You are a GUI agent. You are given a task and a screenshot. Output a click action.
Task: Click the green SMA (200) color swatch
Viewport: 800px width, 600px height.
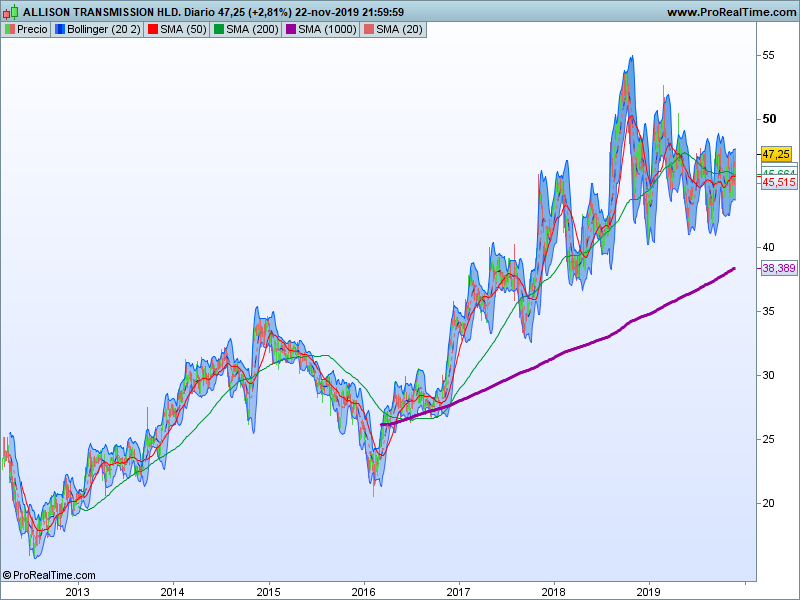[x=219, y=30]
